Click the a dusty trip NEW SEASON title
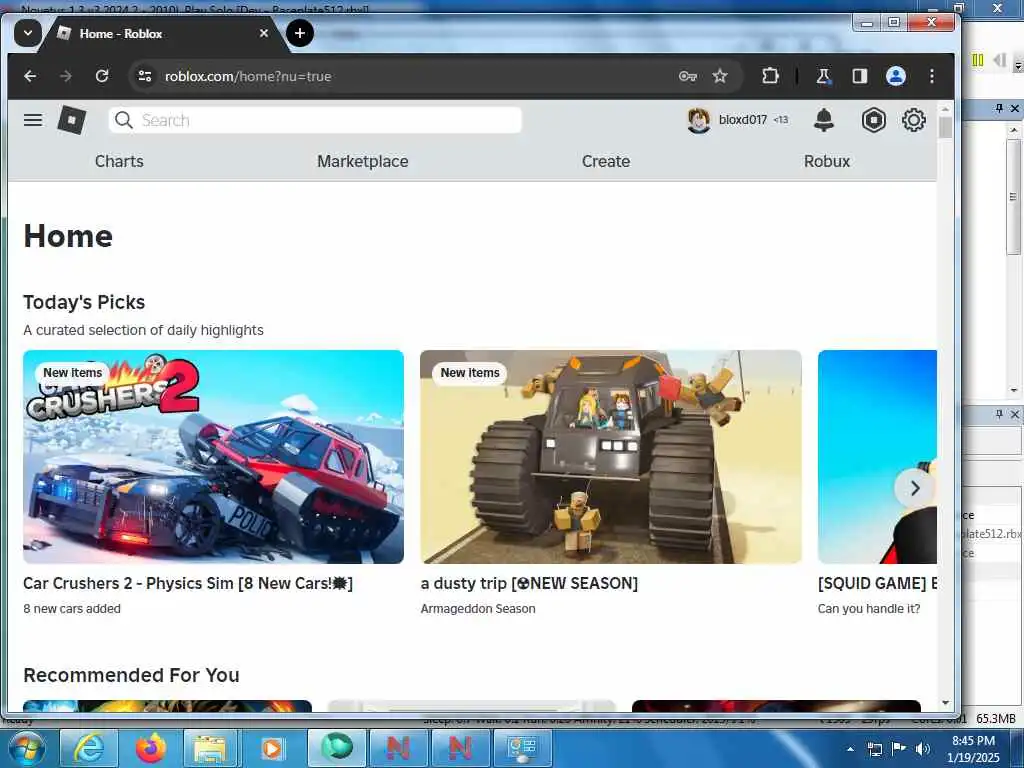 pos(529,583)
